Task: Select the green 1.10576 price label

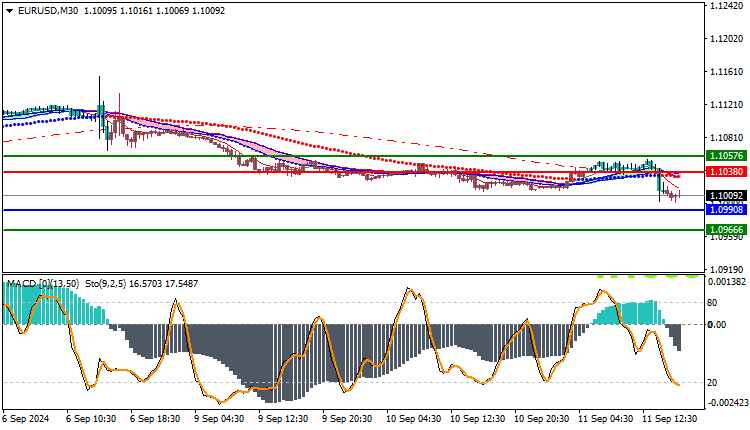Action: [x=726, y=155]
